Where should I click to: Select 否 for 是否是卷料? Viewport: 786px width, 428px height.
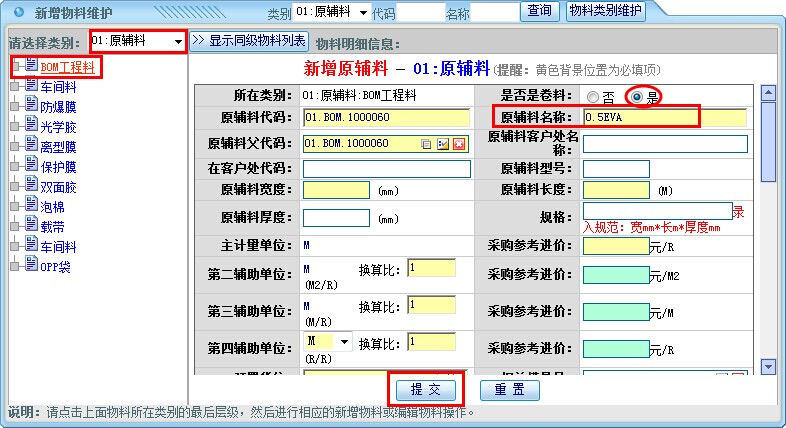pyautogui.click(x=593, y=97)
